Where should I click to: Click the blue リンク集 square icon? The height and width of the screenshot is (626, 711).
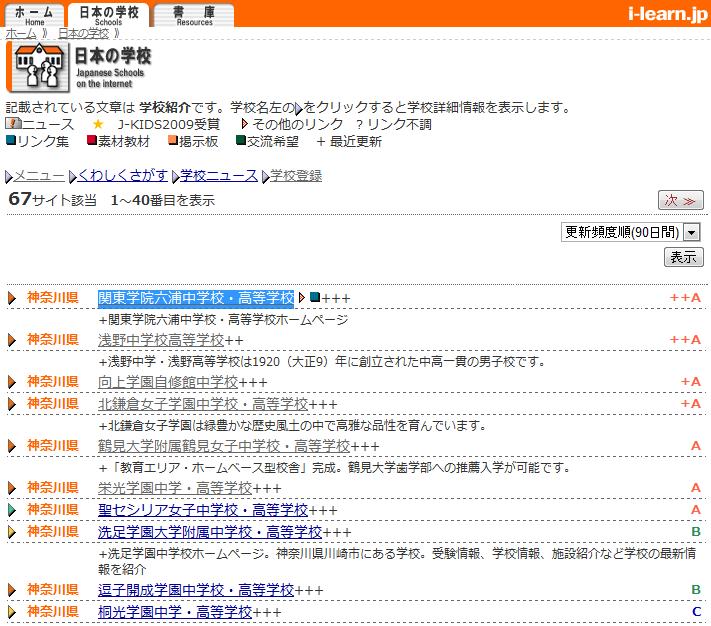[11, 141]
